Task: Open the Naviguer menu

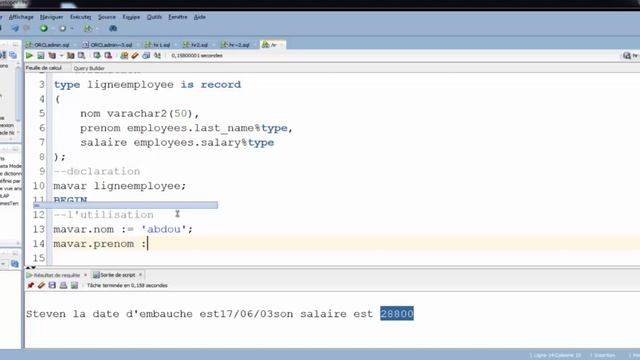Action: click(51, 17)
